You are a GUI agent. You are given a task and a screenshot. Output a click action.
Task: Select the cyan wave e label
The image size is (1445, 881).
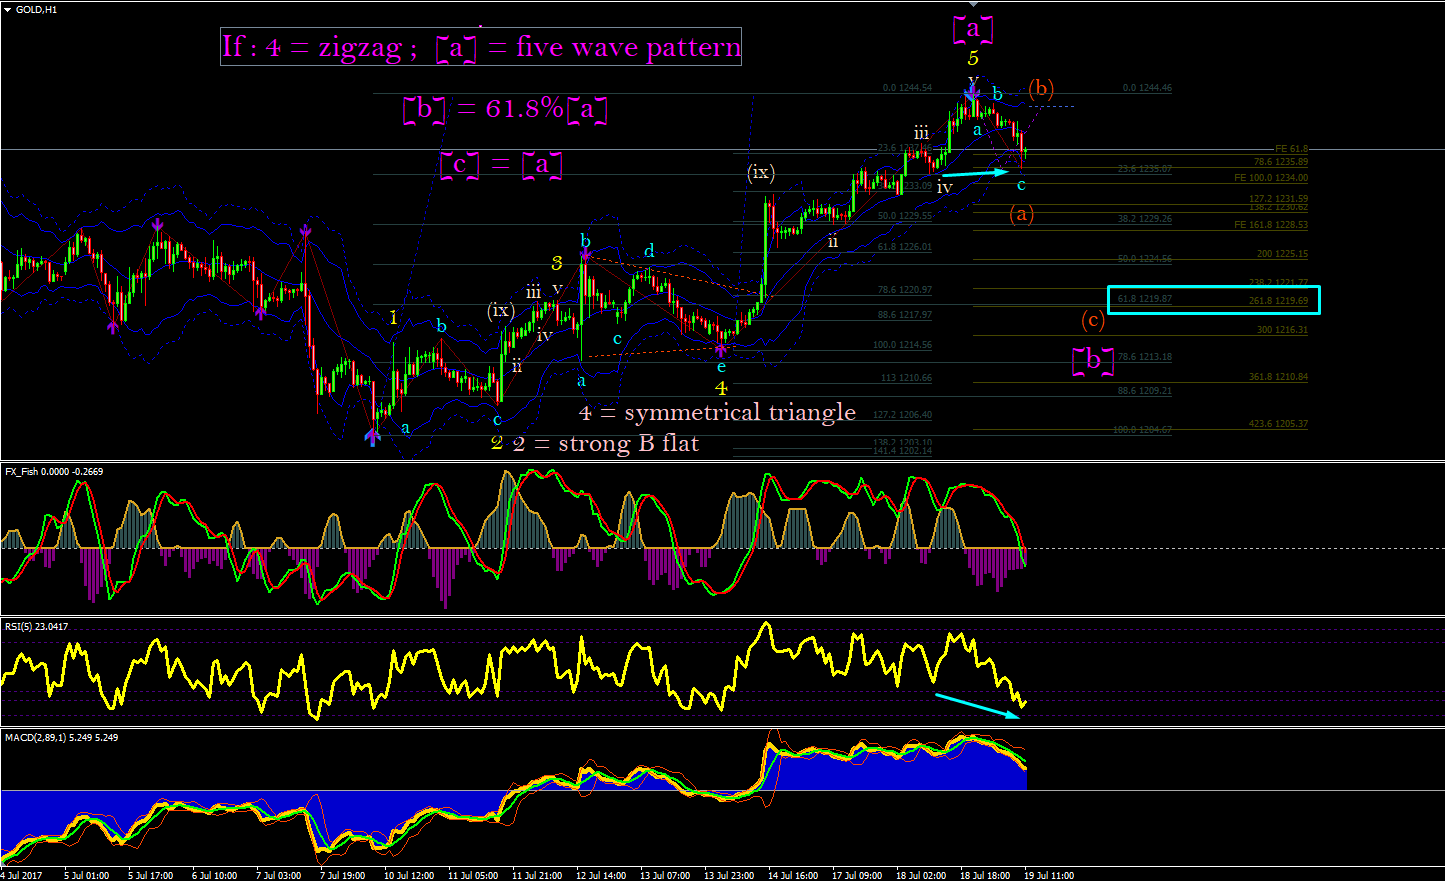[721, 367]
